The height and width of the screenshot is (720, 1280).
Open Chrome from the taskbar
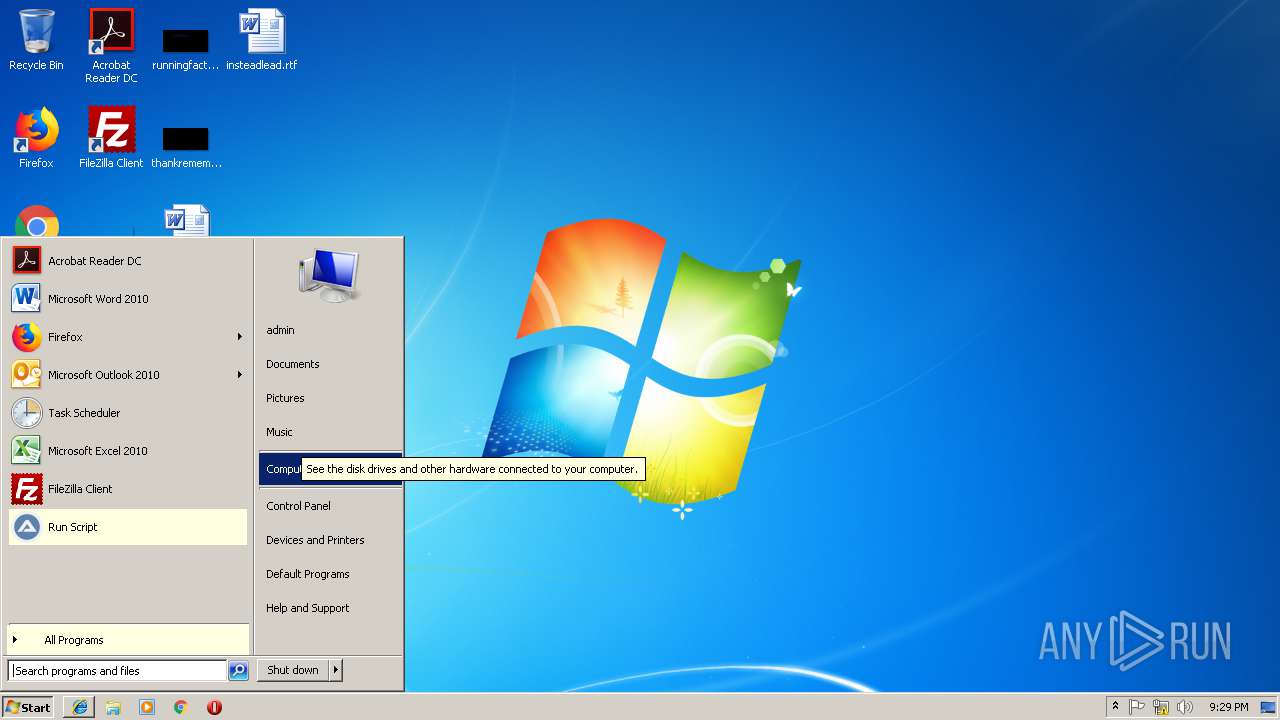tap(180, 707)
